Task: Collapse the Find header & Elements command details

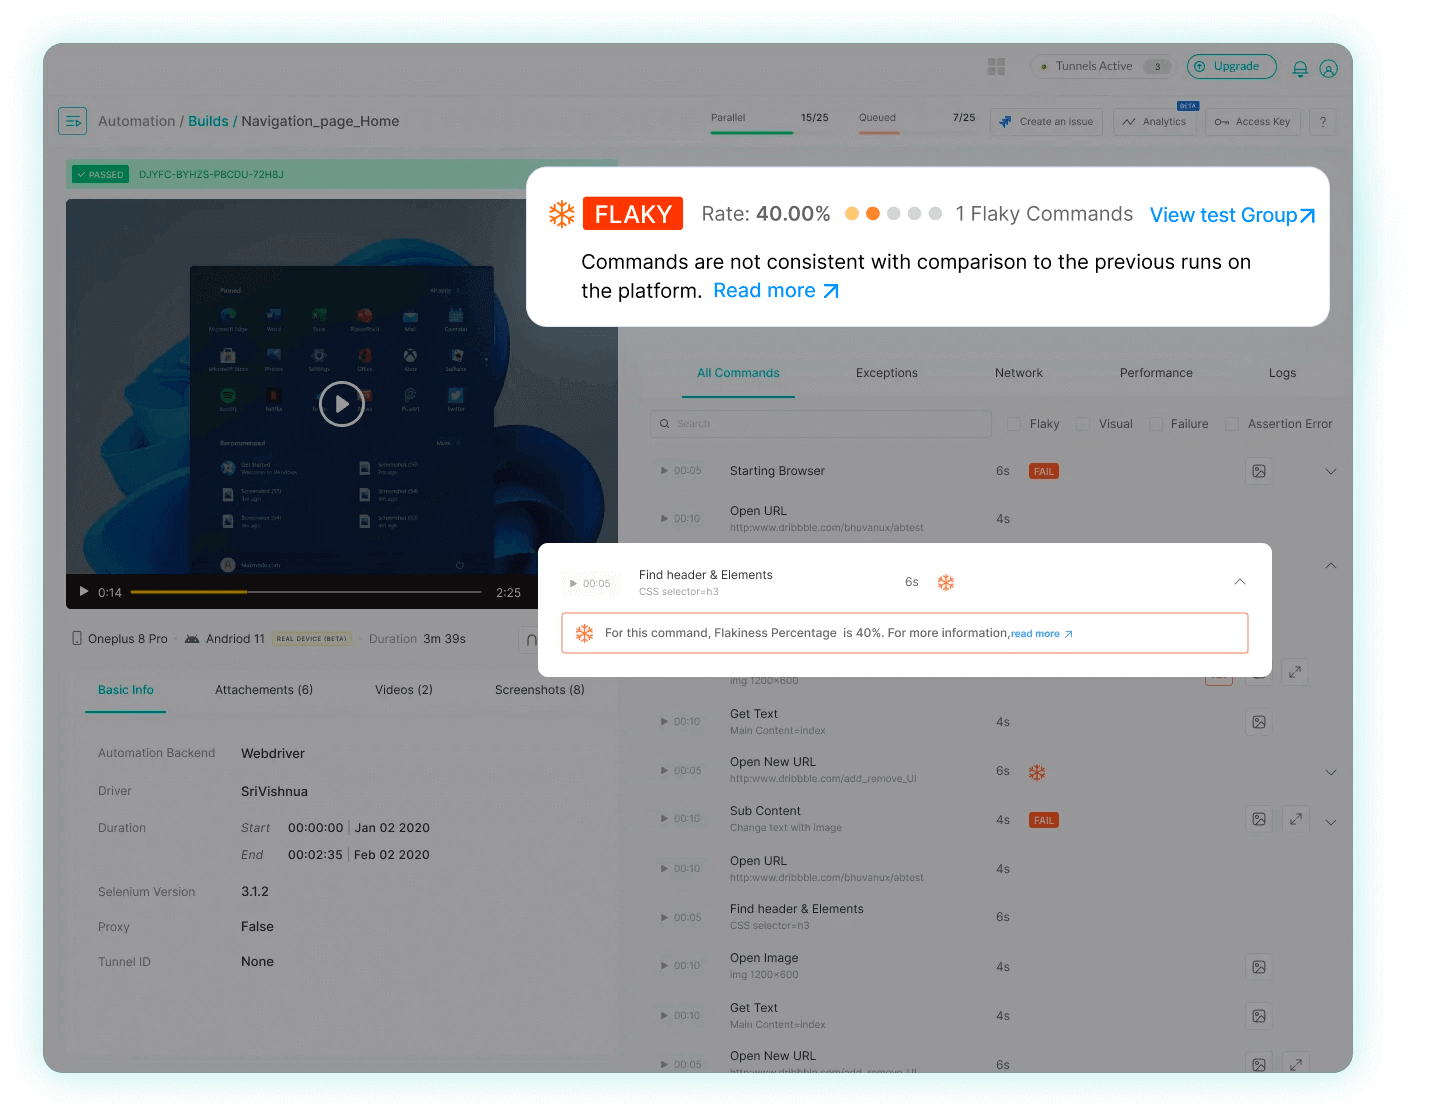Action: point(1239,581)
